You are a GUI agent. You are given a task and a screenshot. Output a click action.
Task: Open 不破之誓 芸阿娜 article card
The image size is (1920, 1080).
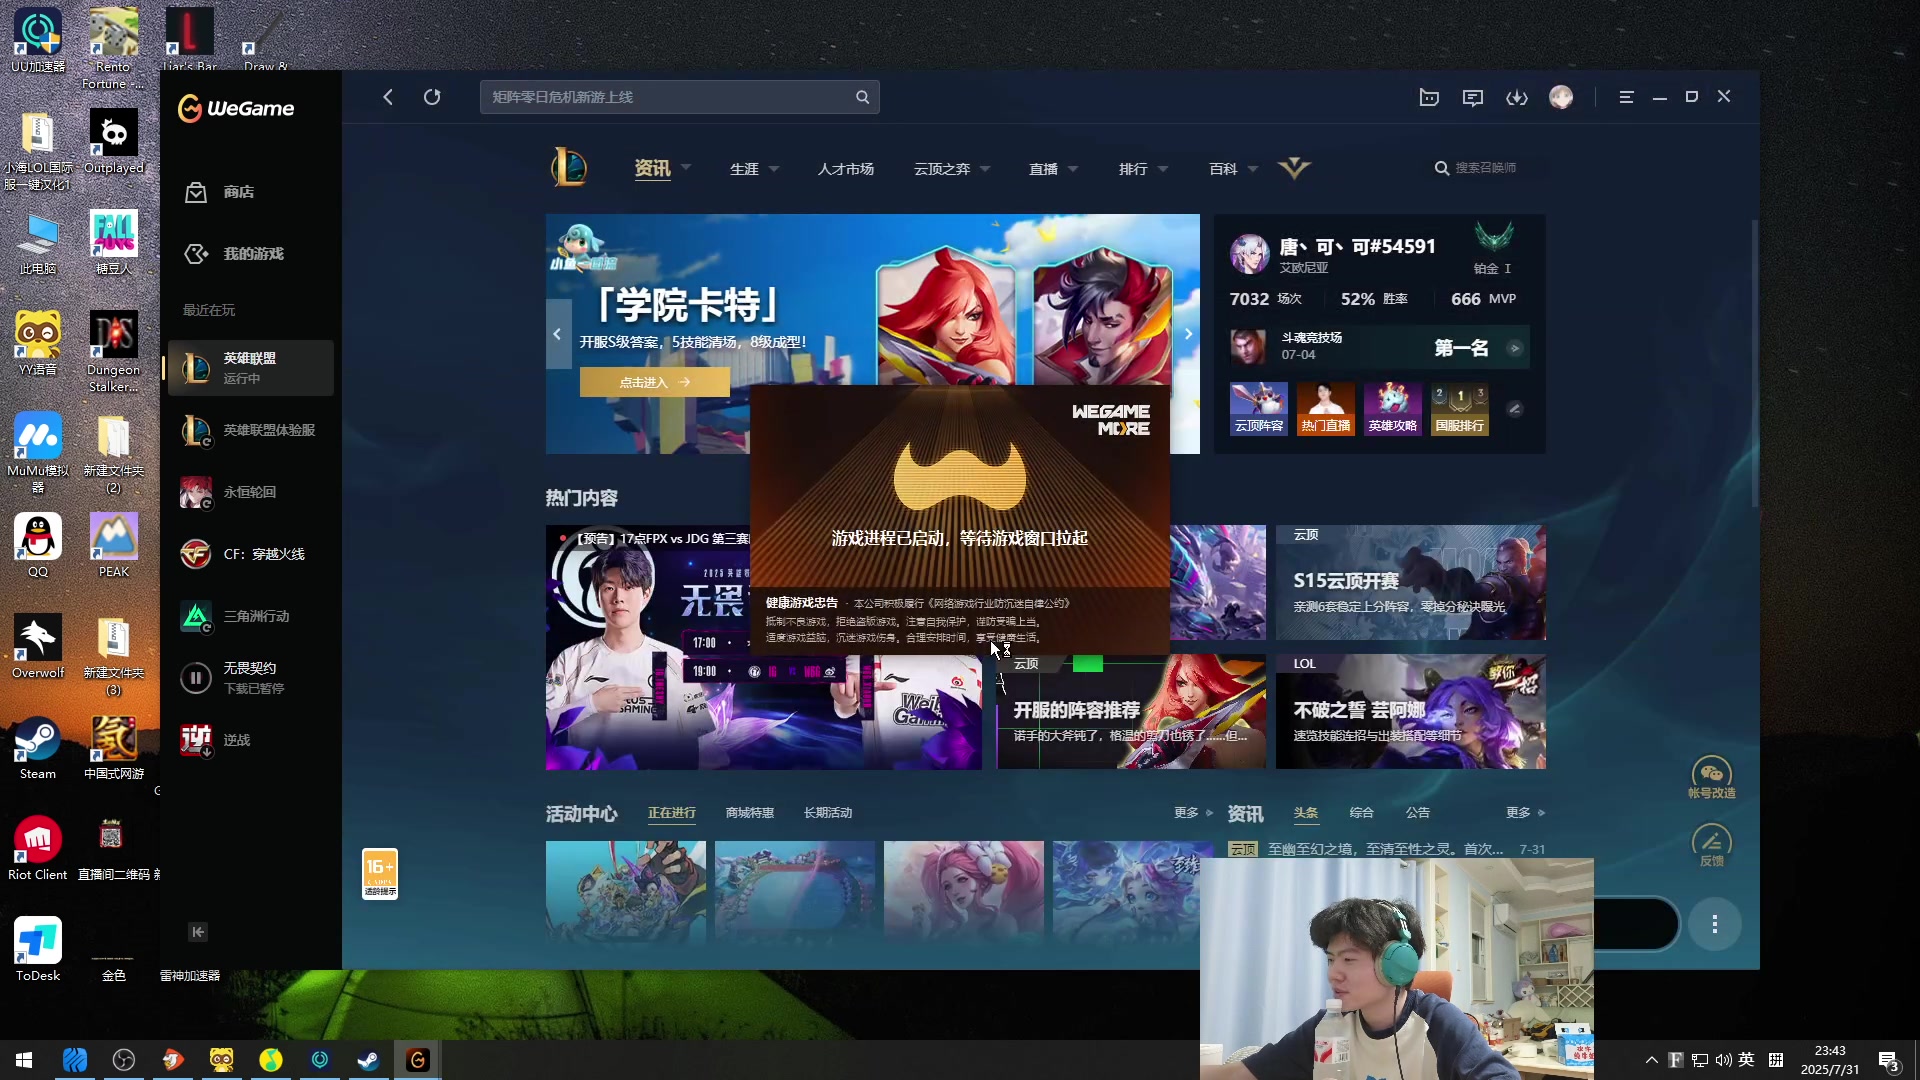point(1411,711)
